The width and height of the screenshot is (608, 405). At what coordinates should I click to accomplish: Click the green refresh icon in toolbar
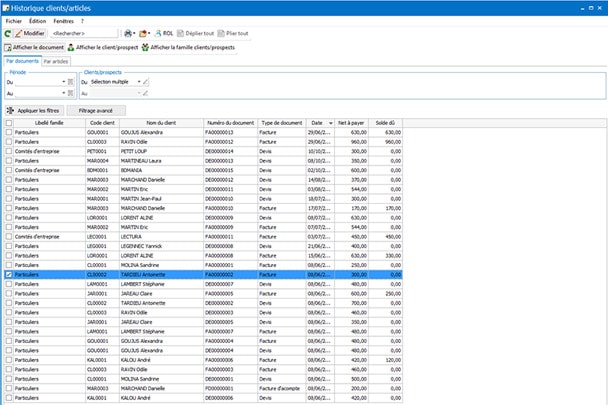tap(7, 34)
